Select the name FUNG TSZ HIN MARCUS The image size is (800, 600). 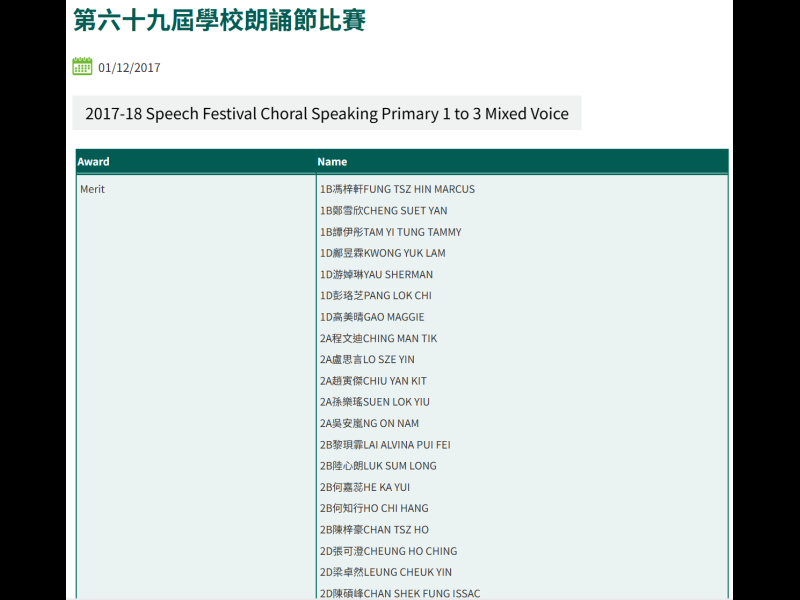(x=397, y=189)
